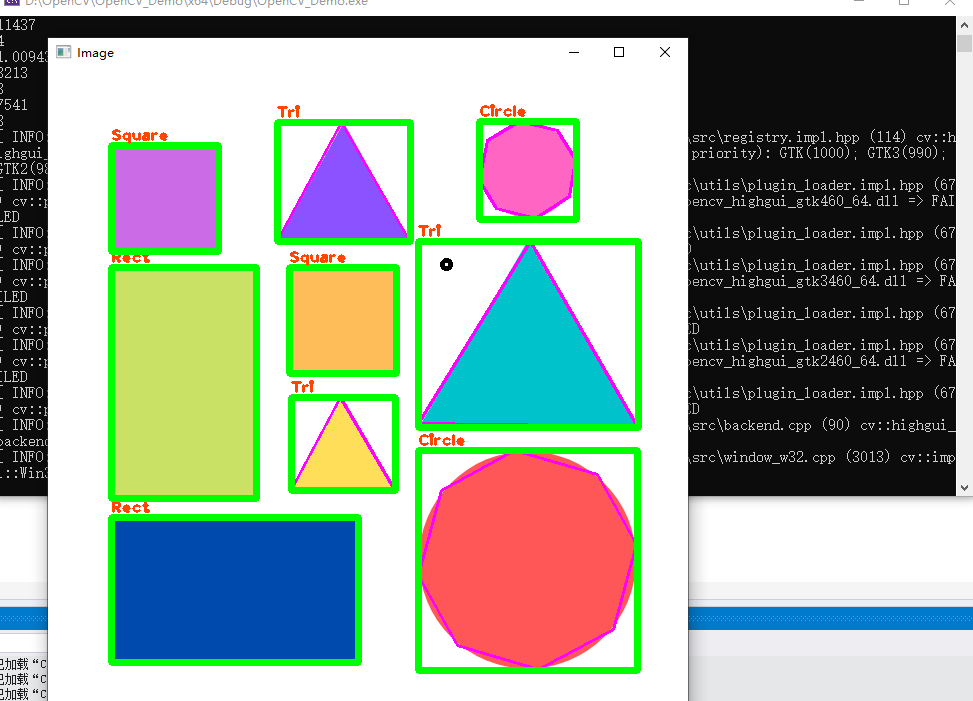Screen dimensions: 973x701
Task: Click the console scrollbar thumb
Action: [x=964, y=43]
